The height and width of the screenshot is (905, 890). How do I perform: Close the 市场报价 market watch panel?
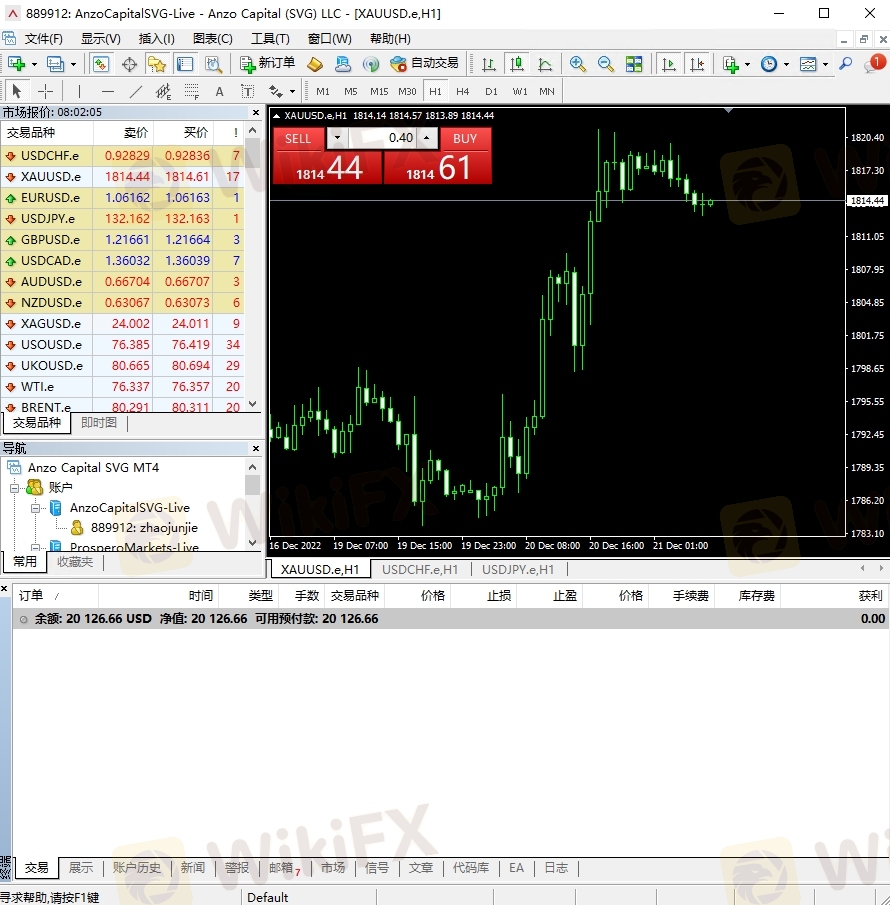256,112
